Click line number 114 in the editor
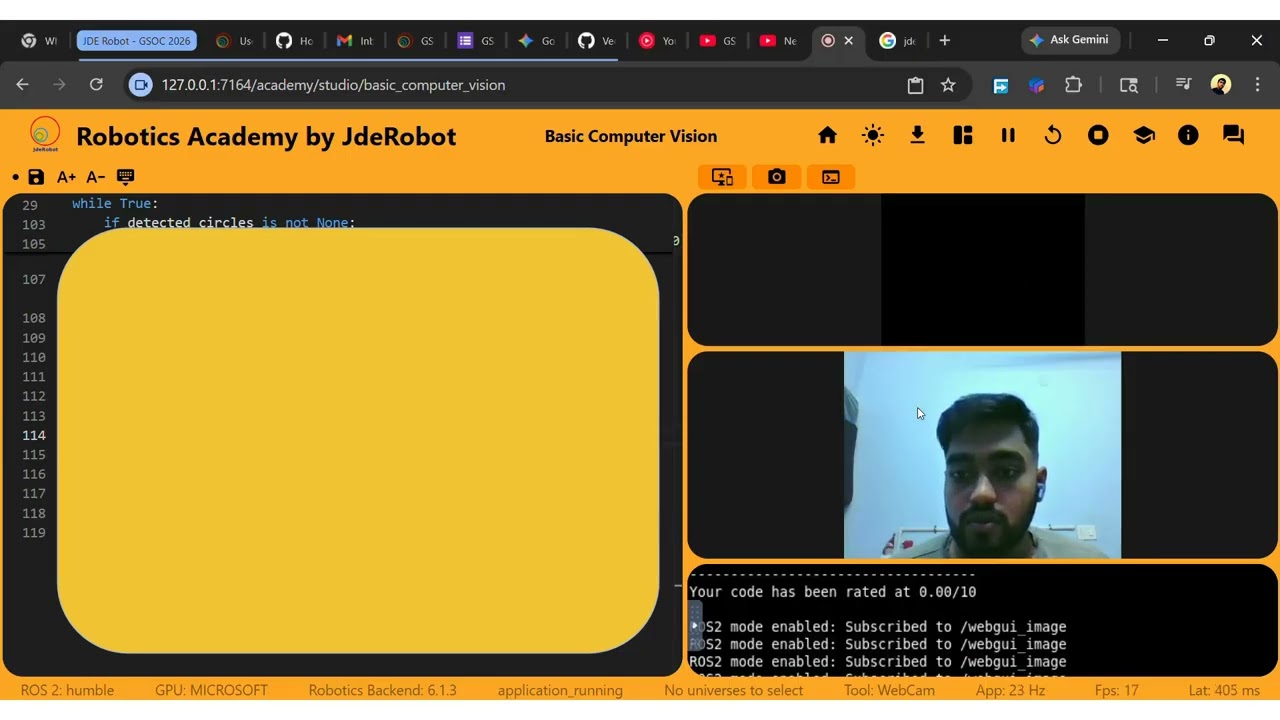1280x720 pixels. pyautogui.click(x=34, y=435)
